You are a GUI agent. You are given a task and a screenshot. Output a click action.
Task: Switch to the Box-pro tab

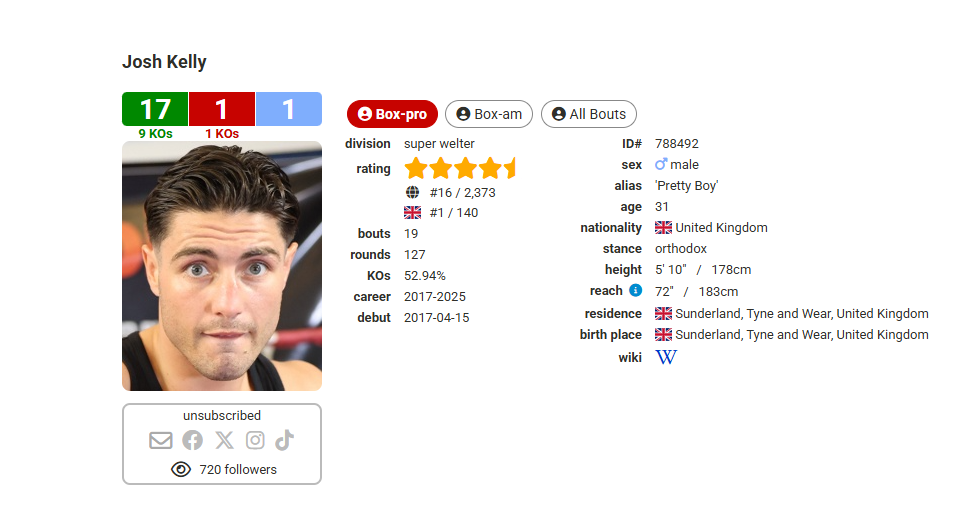click(392, 114)
